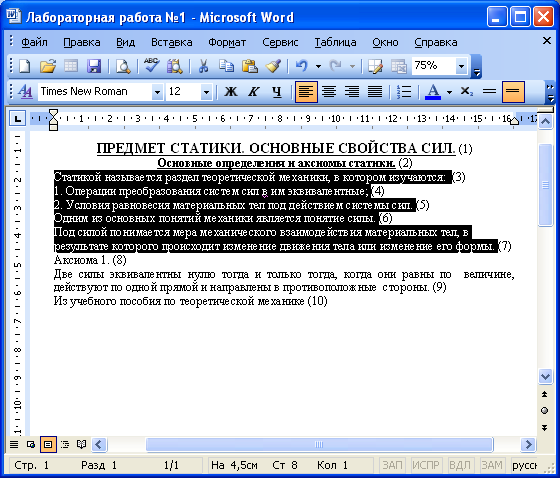Open the 75% zoom dropdown
This screenshot has width=560, height=478.
pos(461,66)
